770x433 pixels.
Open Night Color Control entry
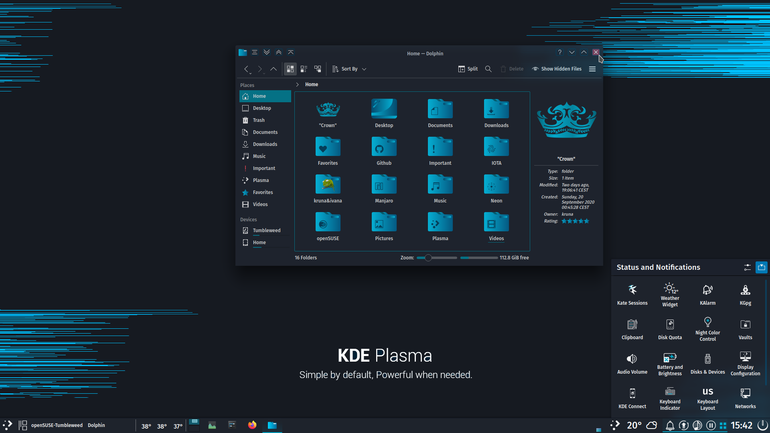(x=708, y=329)
